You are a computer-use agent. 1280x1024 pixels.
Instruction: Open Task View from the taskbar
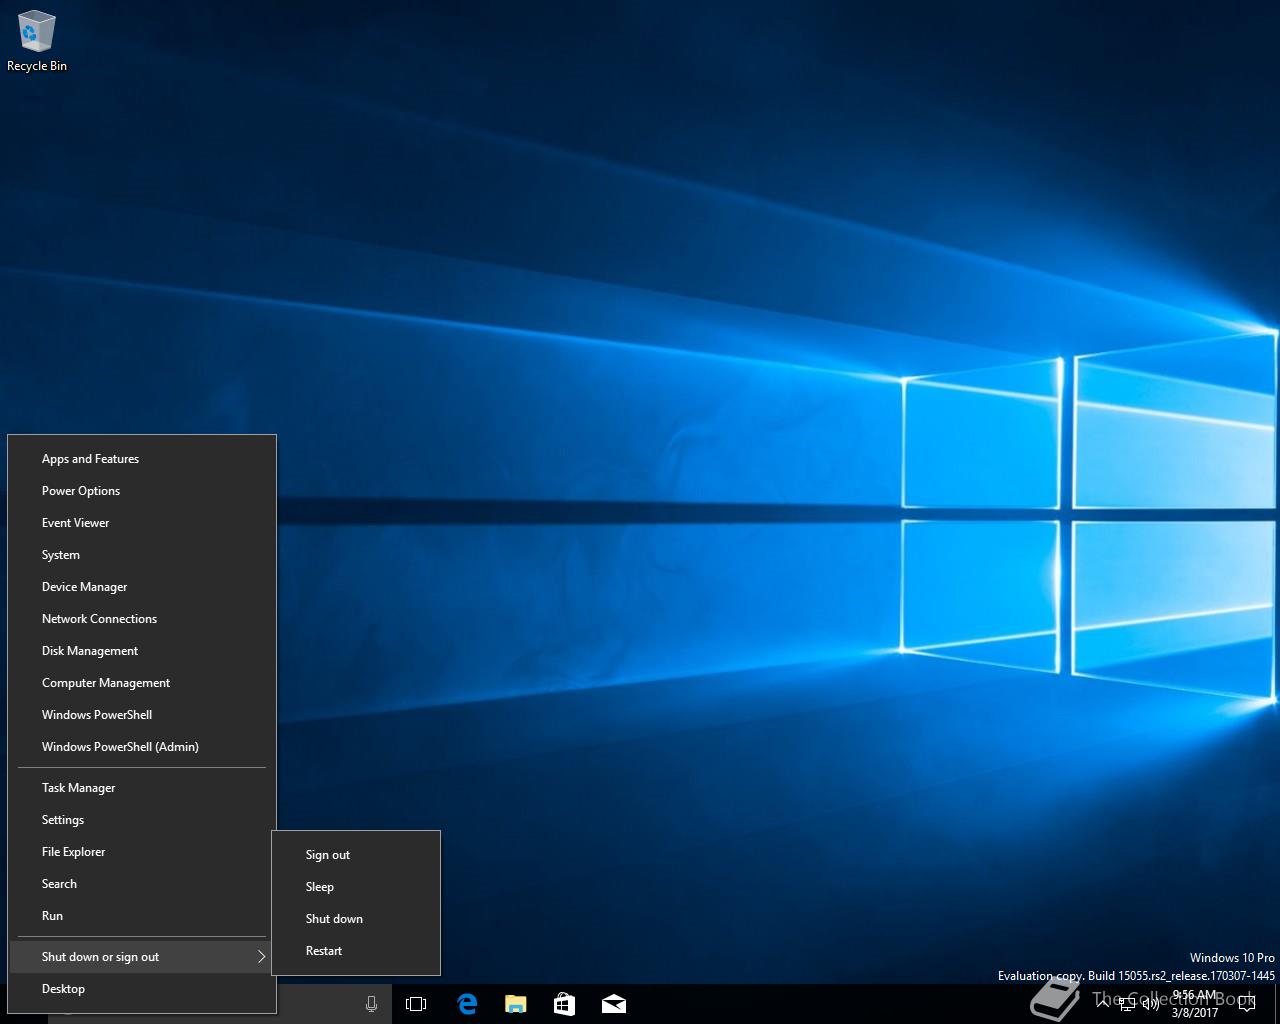416,1004
